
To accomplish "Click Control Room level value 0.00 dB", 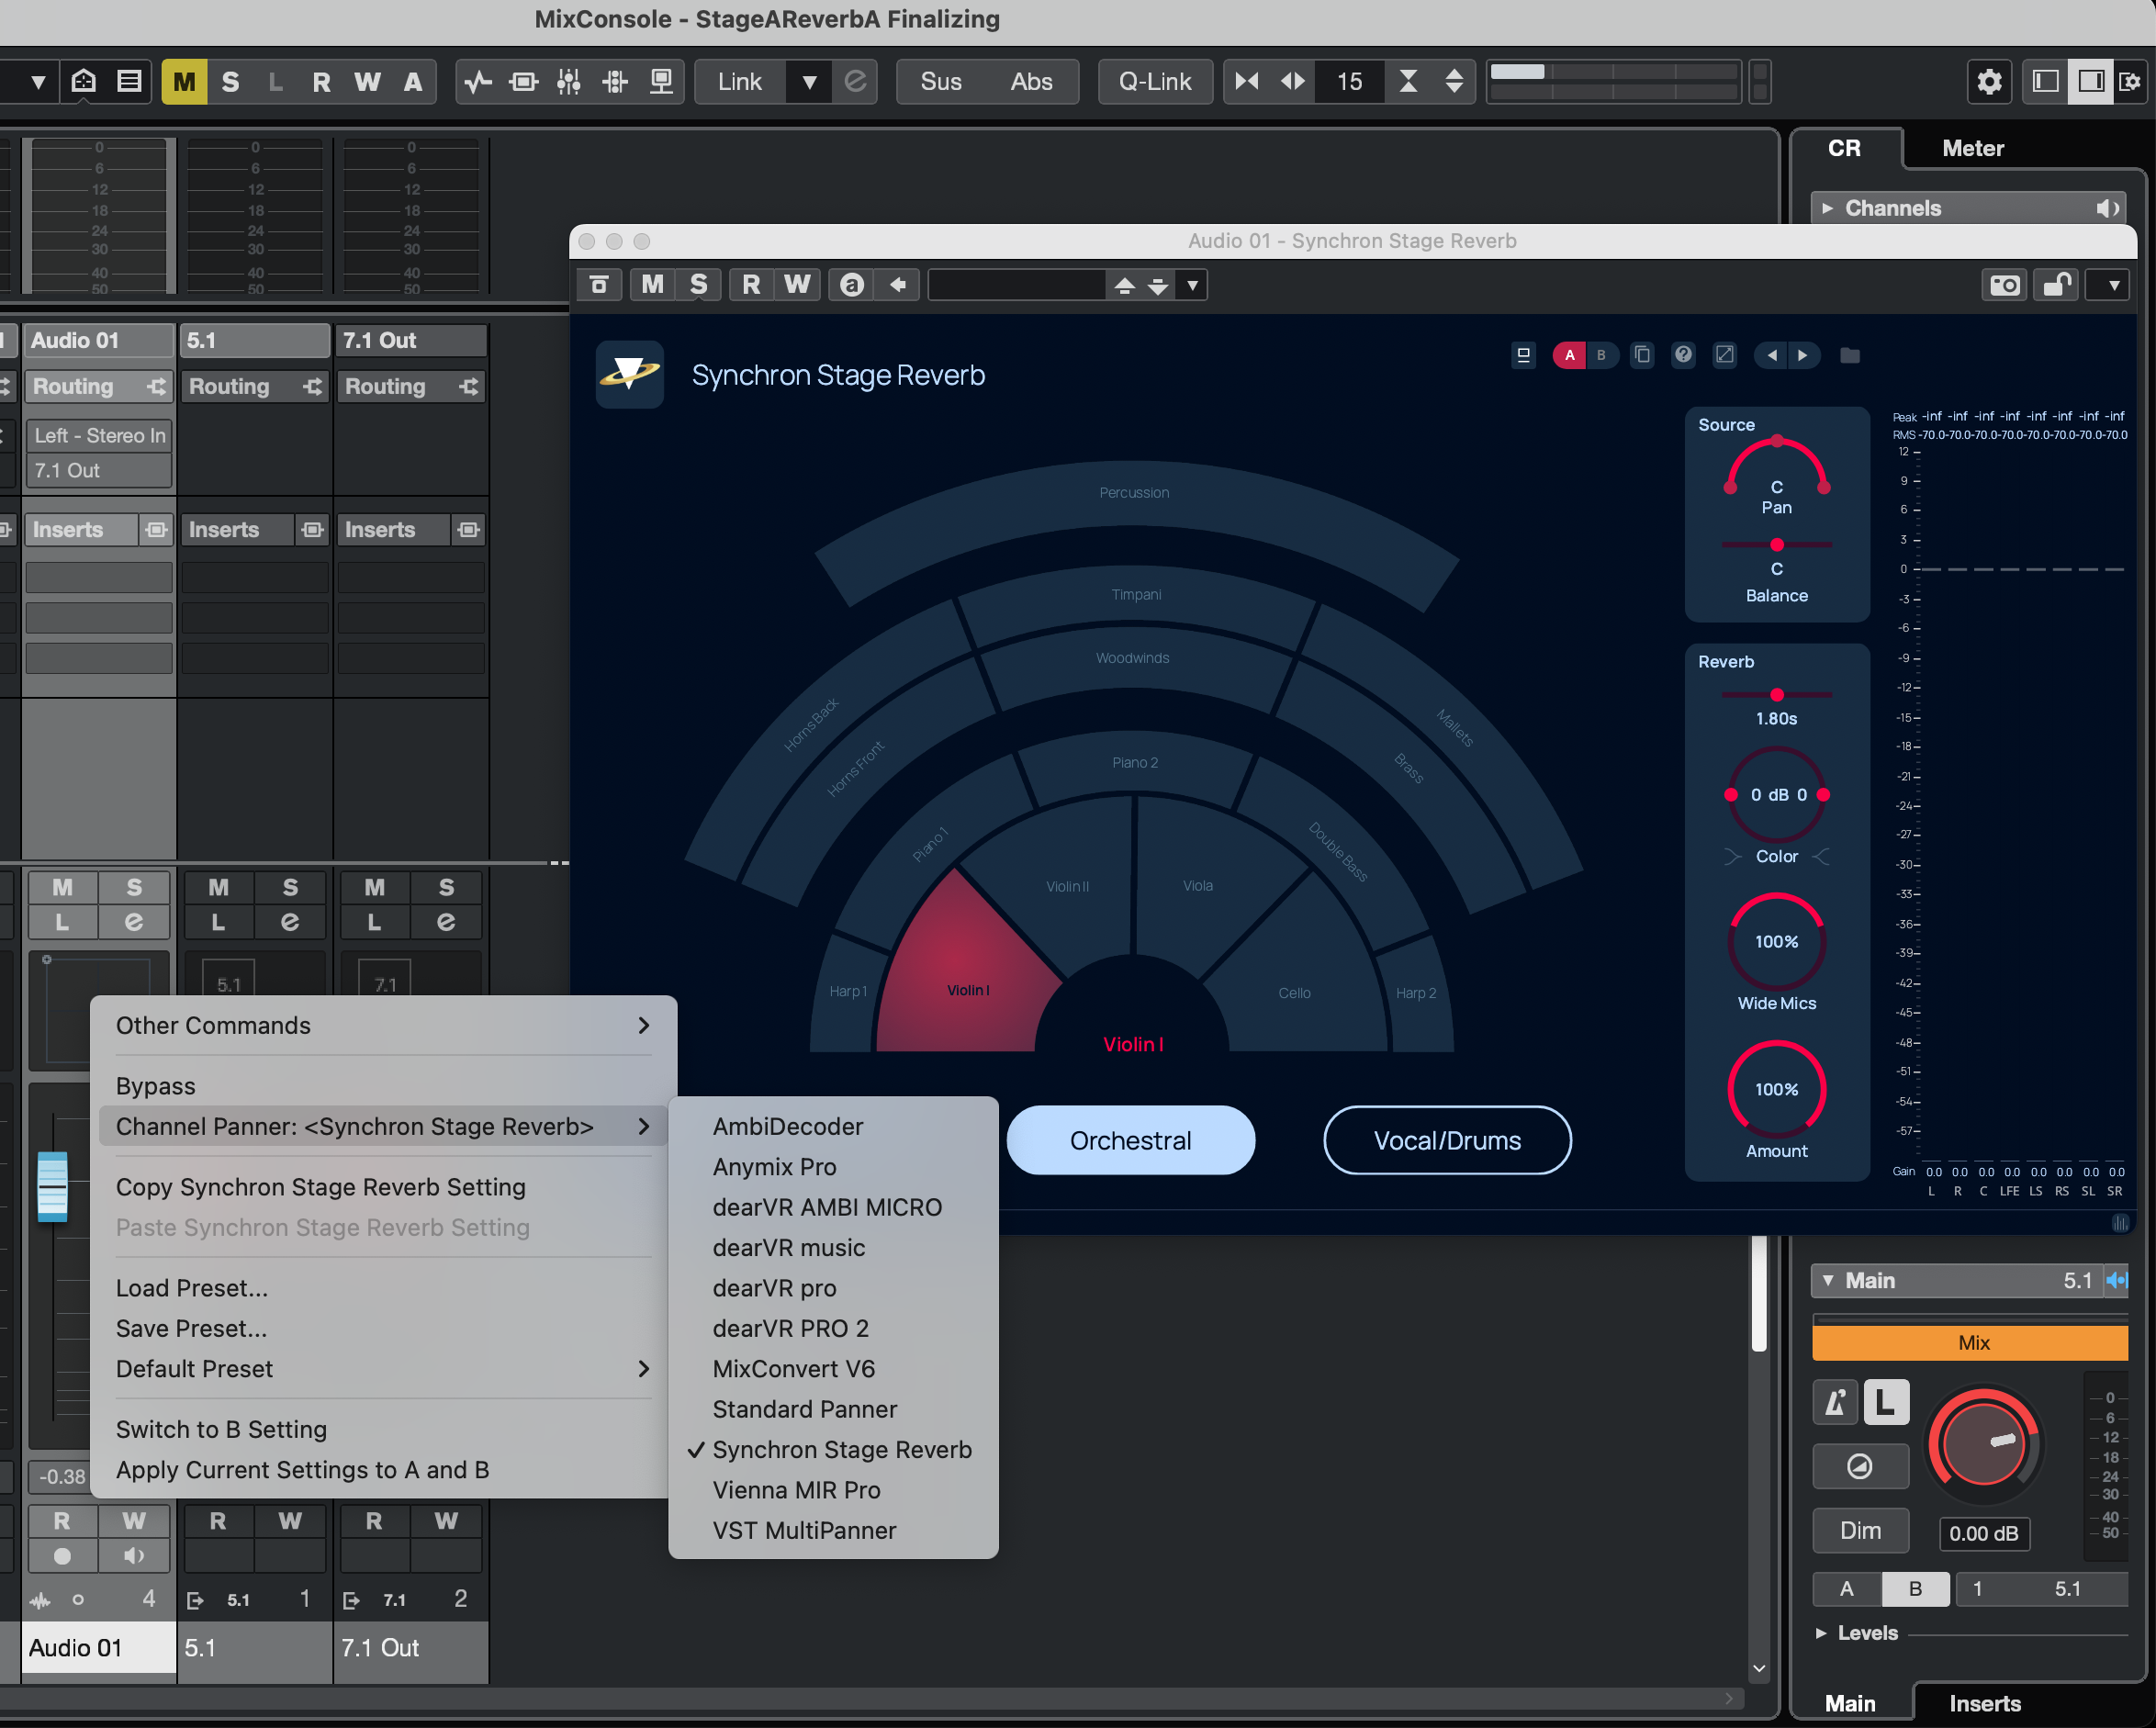I will (1983, 1533).
